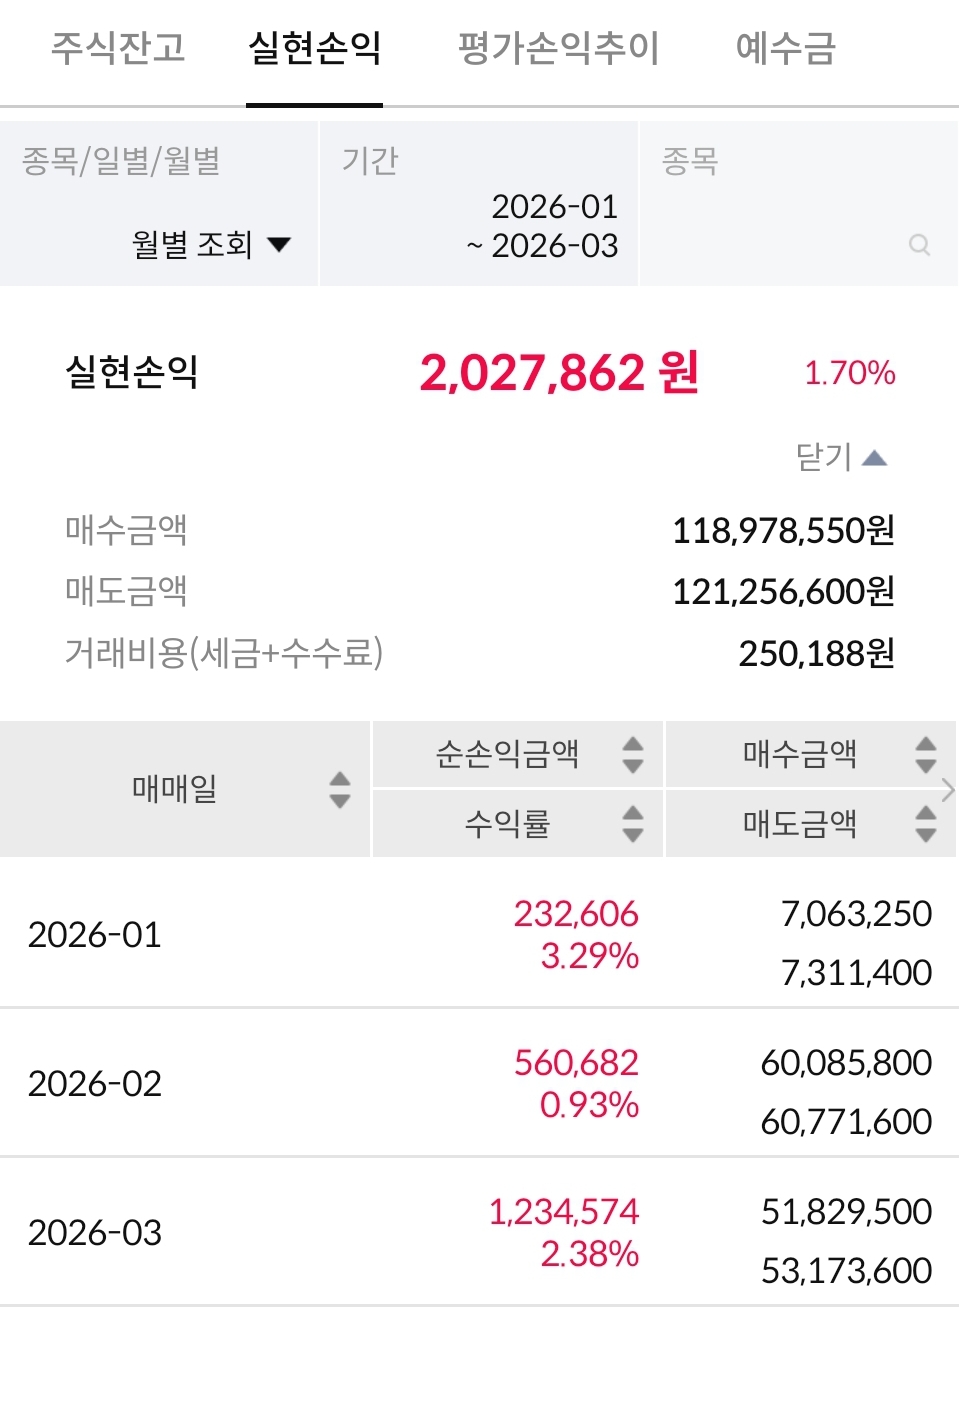Sort by 매매일 column arrows

click(340, 789)
